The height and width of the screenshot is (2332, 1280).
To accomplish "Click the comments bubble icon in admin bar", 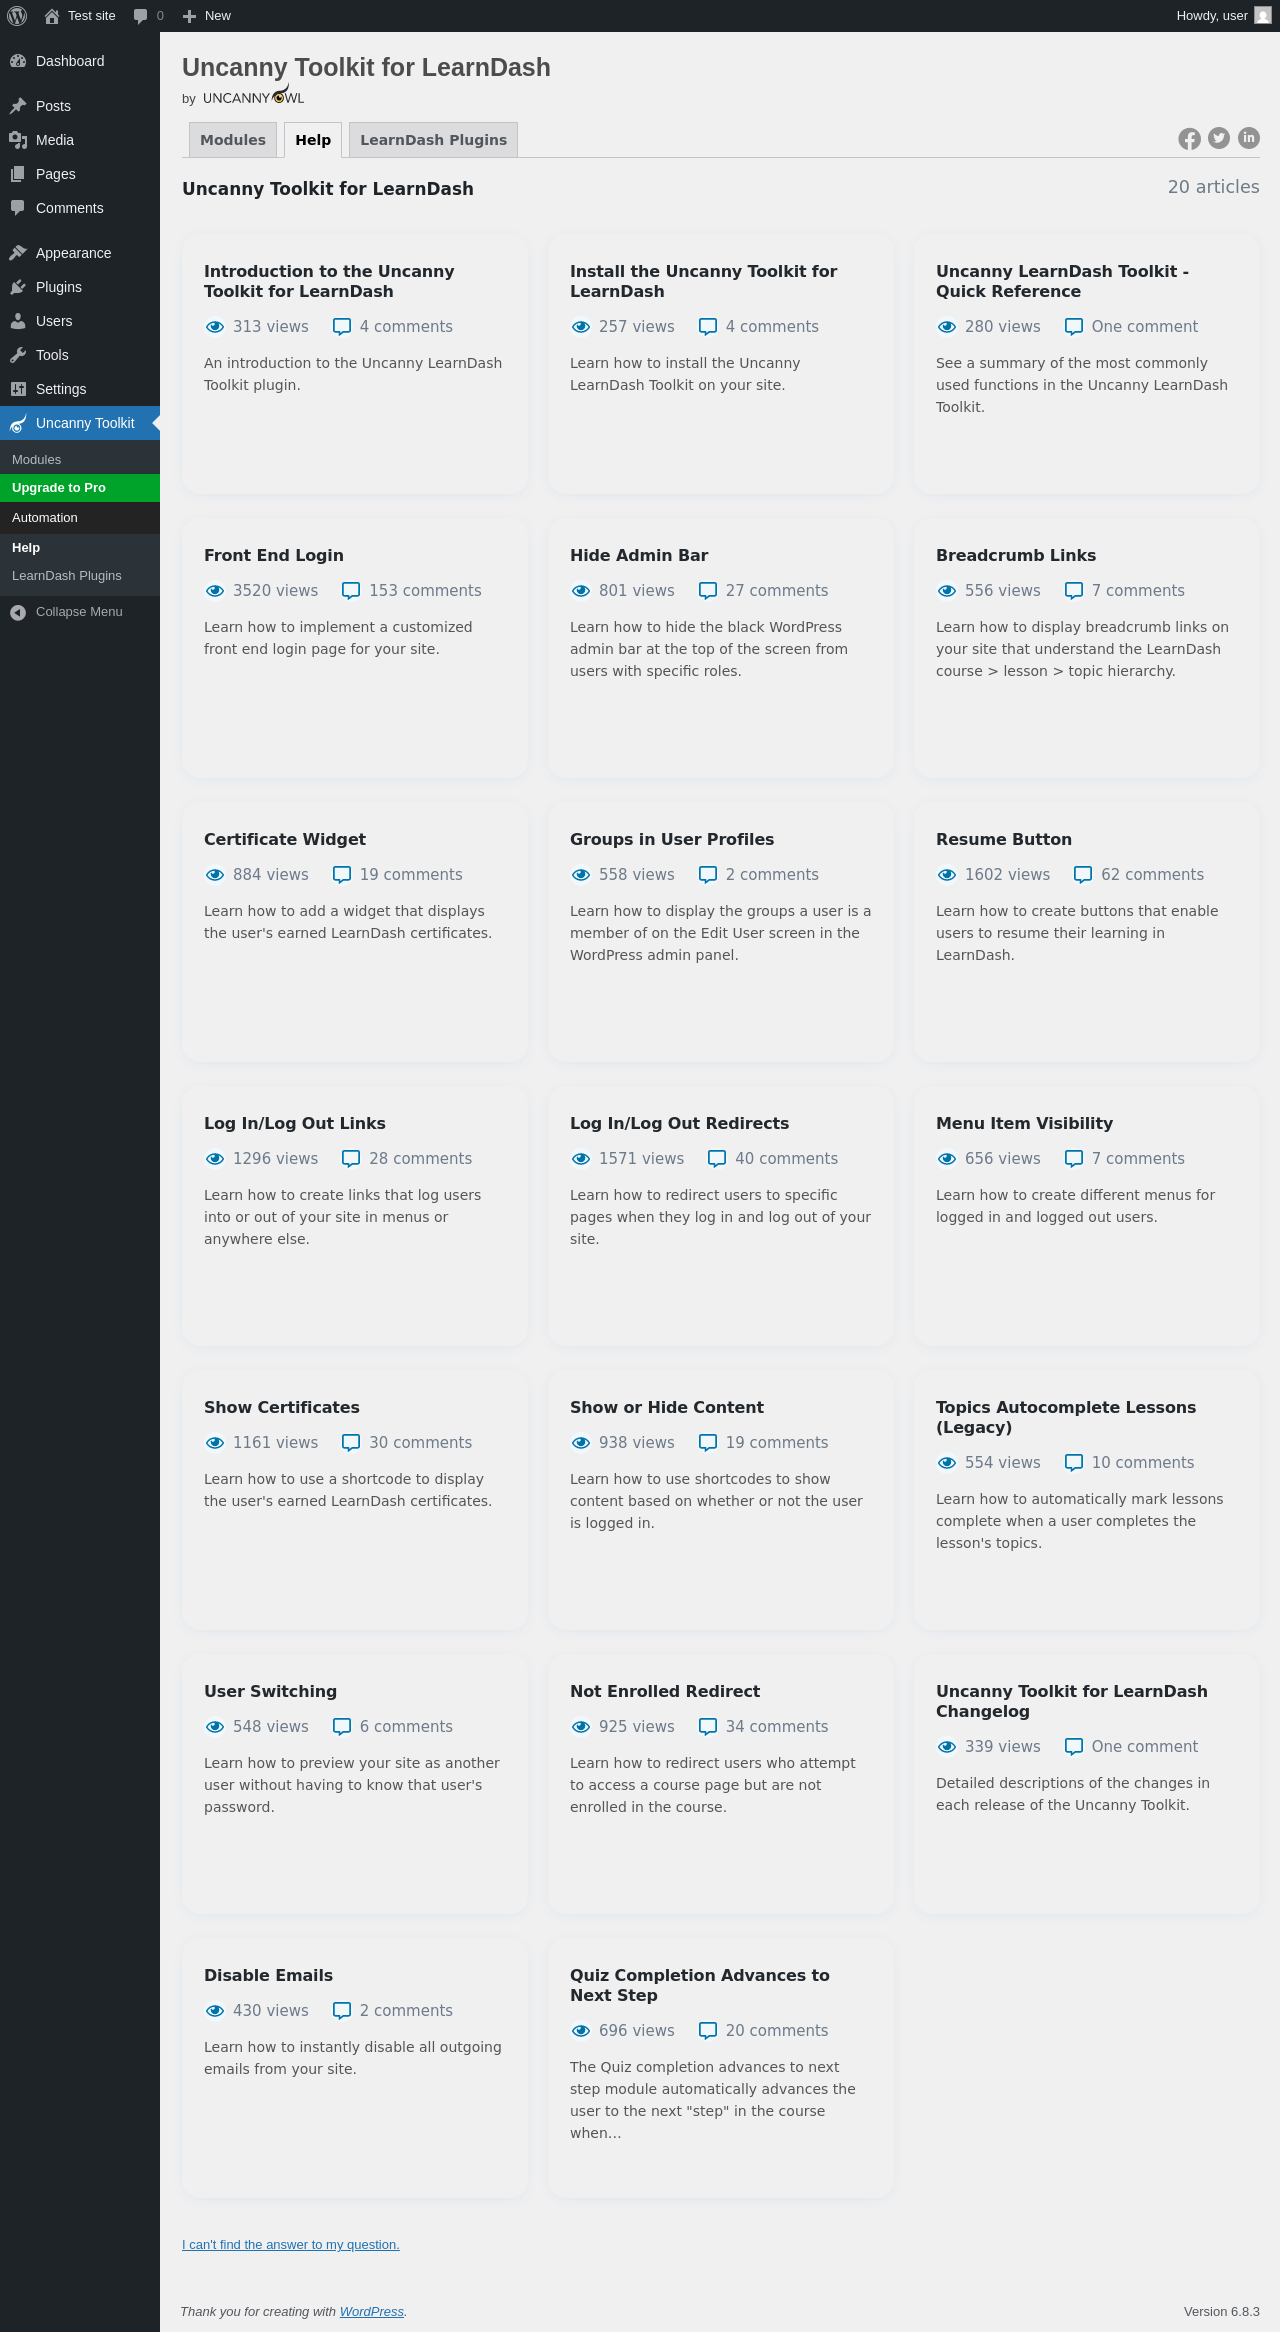I will pos(141,16).
